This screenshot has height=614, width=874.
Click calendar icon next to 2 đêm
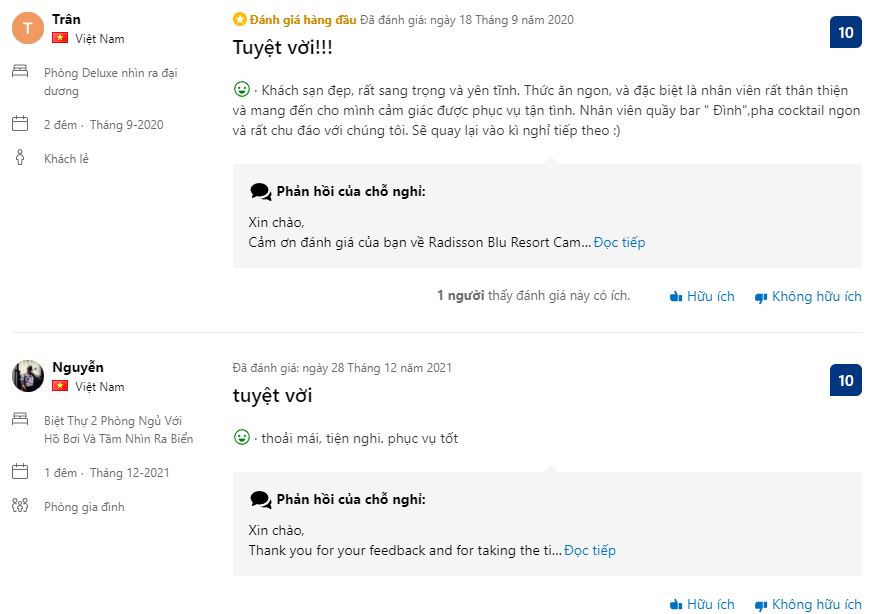(20, 124)
